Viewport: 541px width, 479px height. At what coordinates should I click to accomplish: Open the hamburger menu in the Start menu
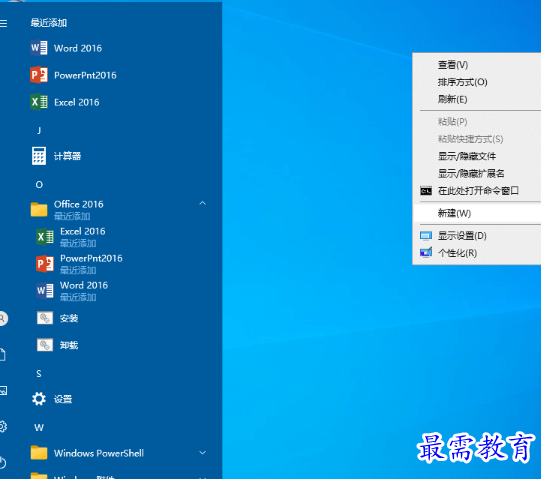pos(3,23)
